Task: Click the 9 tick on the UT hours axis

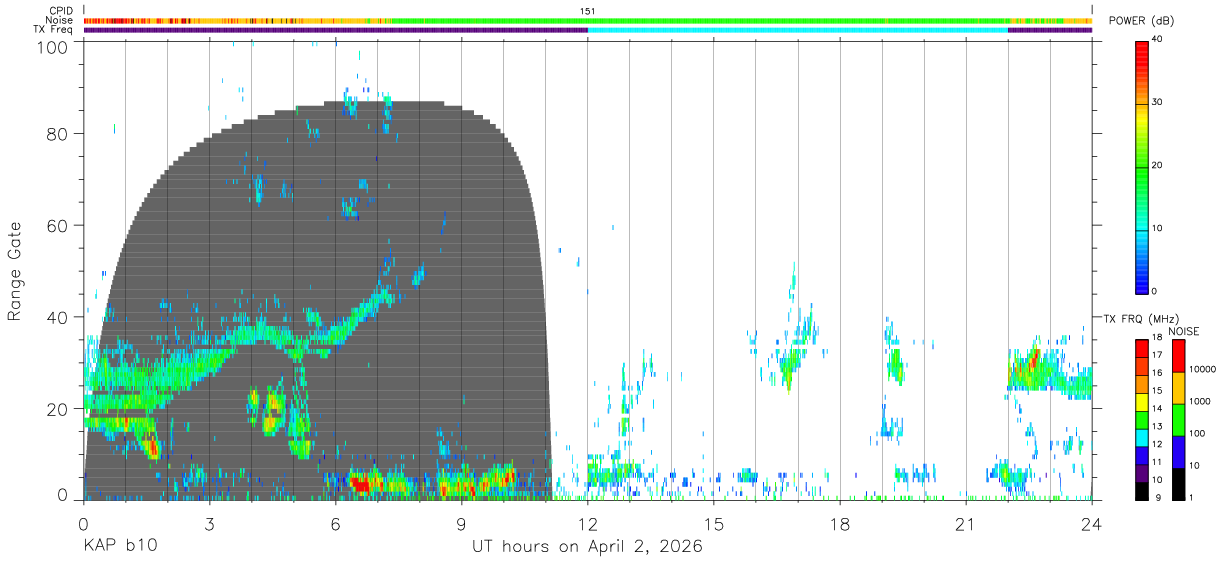Action: (x=461, y=525)
